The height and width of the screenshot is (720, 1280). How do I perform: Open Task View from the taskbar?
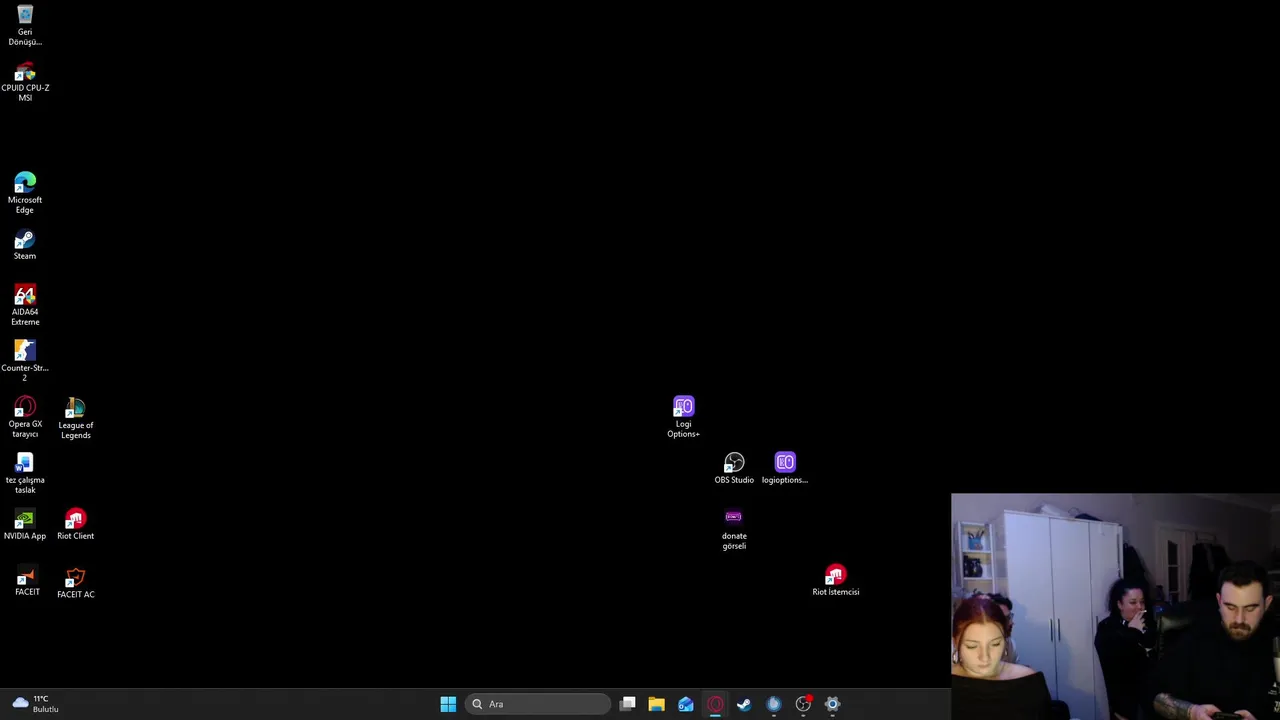627,704
